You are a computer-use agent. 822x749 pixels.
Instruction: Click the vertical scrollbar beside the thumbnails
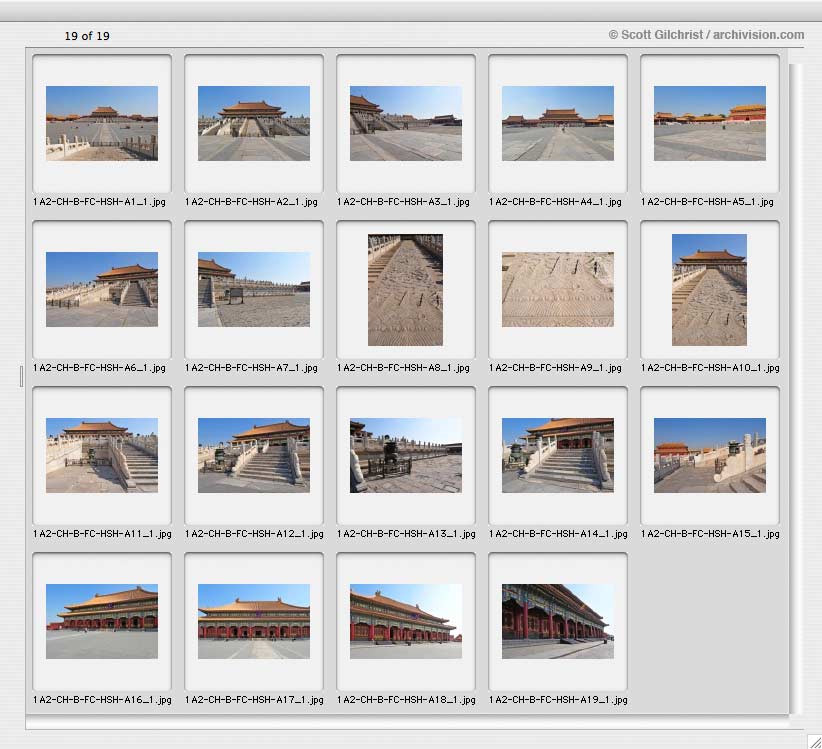click(795, 388)
